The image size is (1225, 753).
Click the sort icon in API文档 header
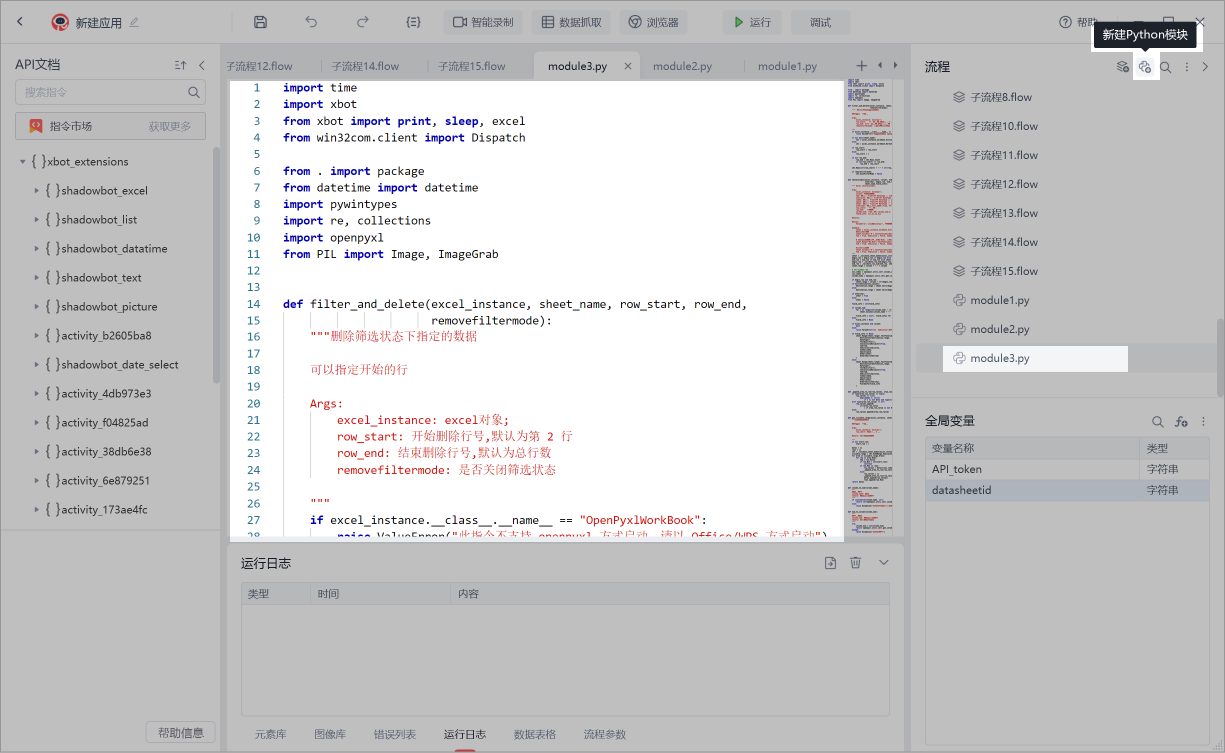point(181,65)
